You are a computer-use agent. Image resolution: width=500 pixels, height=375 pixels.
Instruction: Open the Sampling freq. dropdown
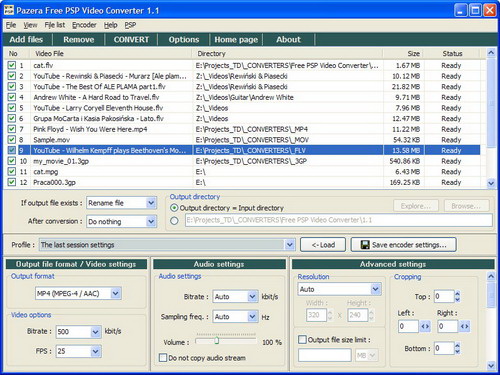[252, 316]
